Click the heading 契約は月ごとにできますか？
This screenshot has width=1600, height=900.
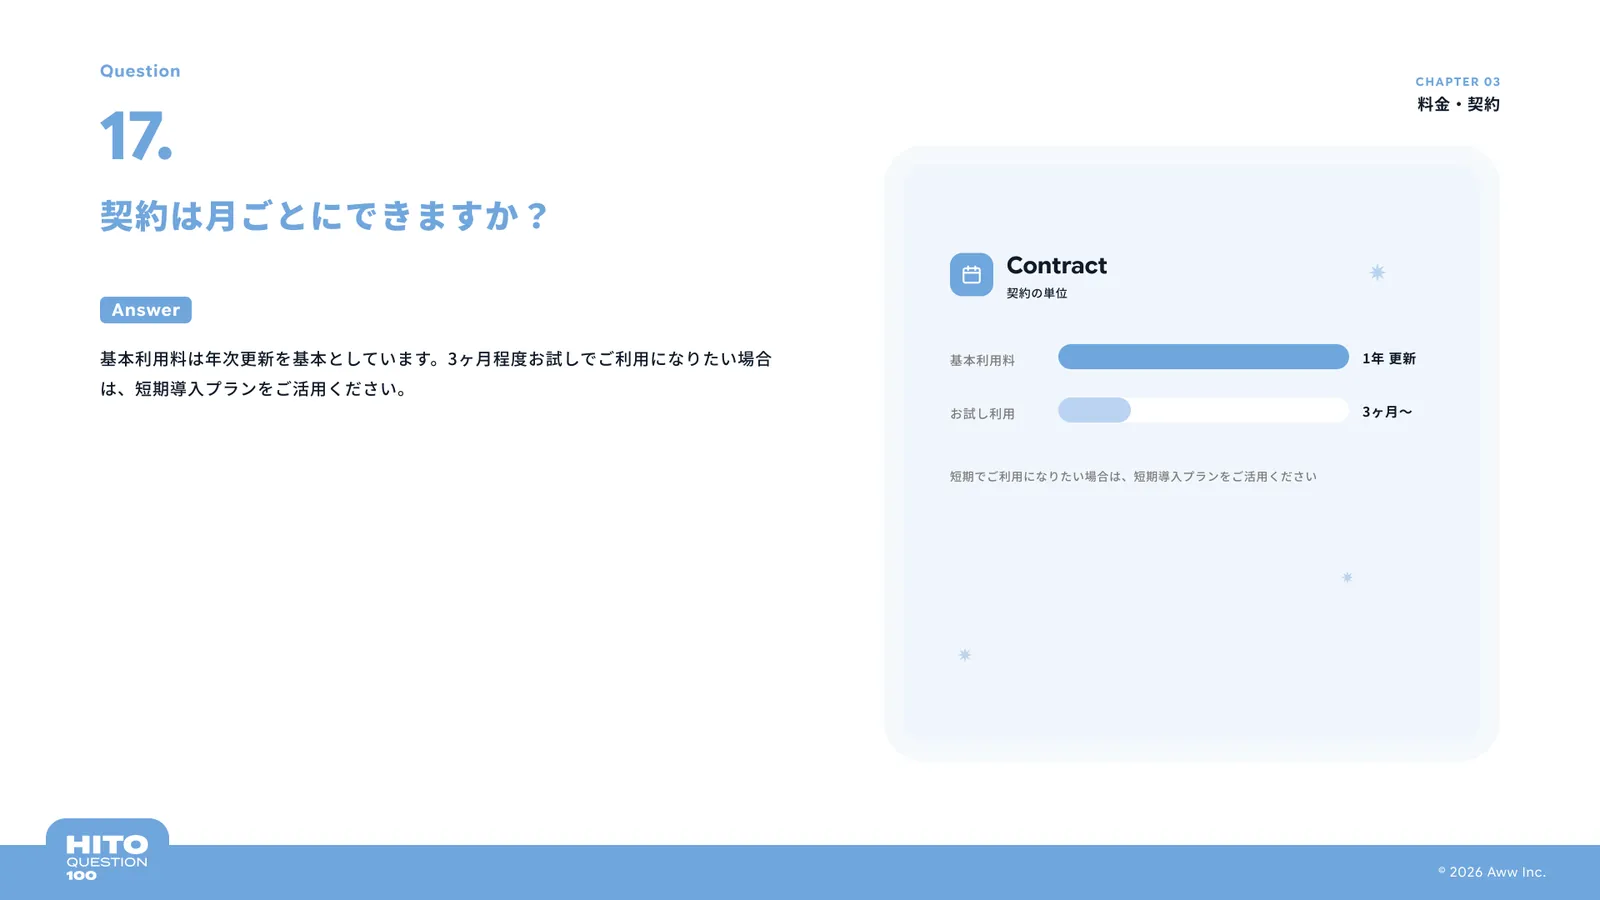point(325,216)
